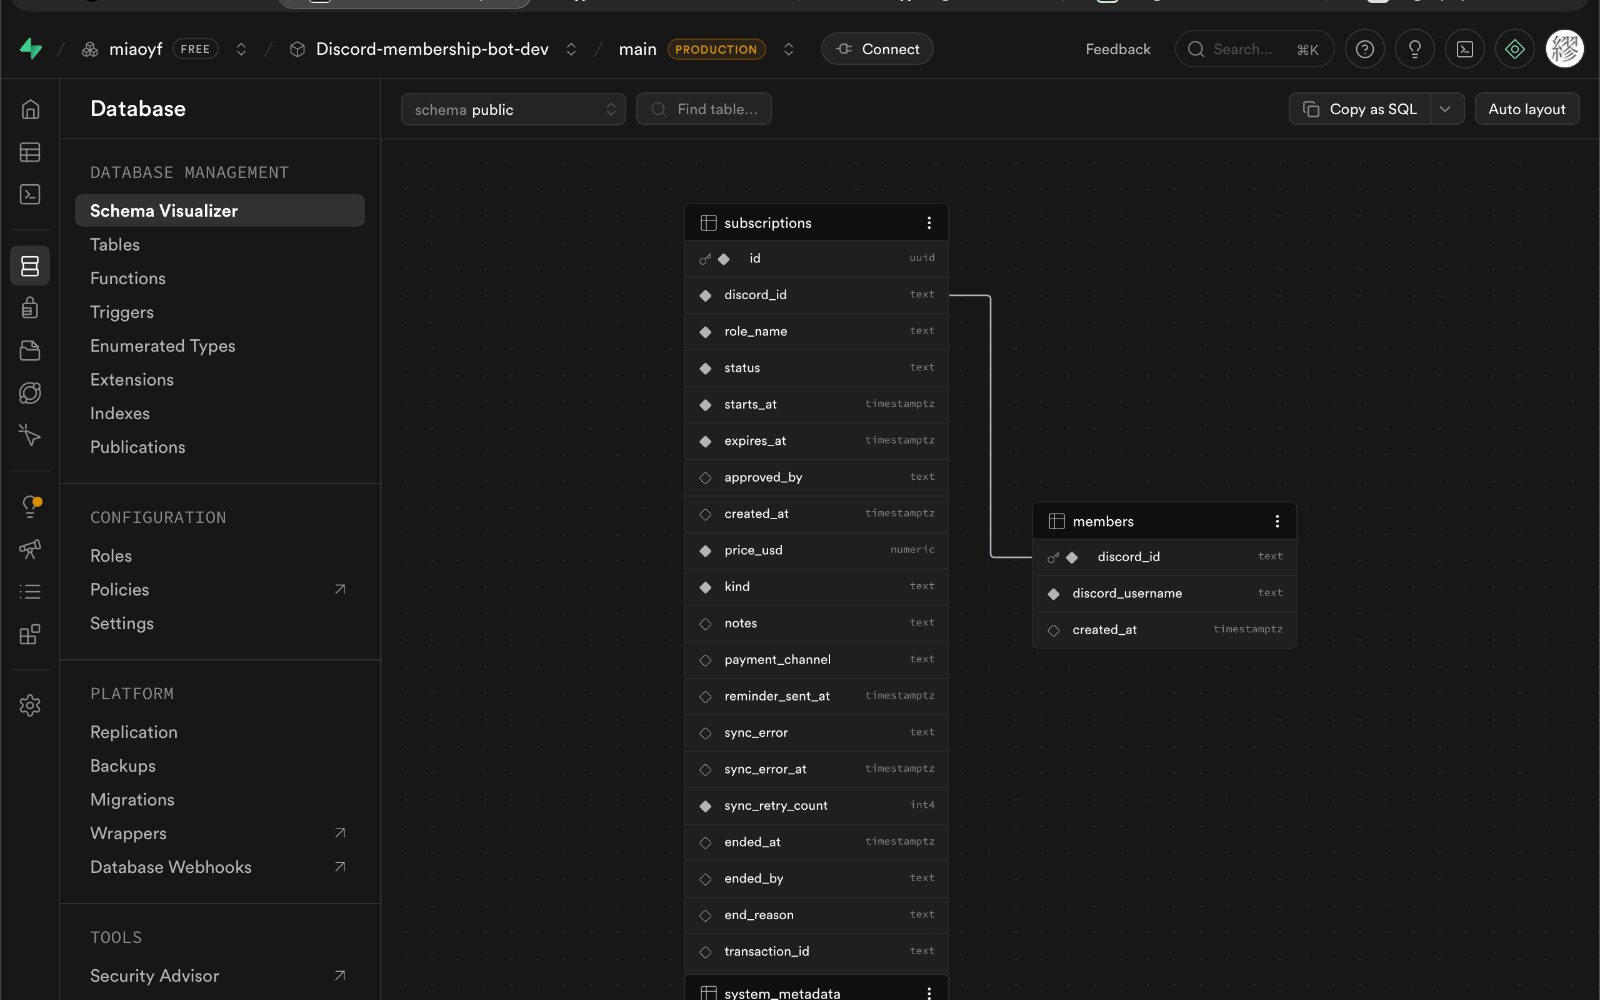This screenshot has height=1000, width=1600.
Task: Open Database Webhooks external link
Action: [x=220, y=868]
